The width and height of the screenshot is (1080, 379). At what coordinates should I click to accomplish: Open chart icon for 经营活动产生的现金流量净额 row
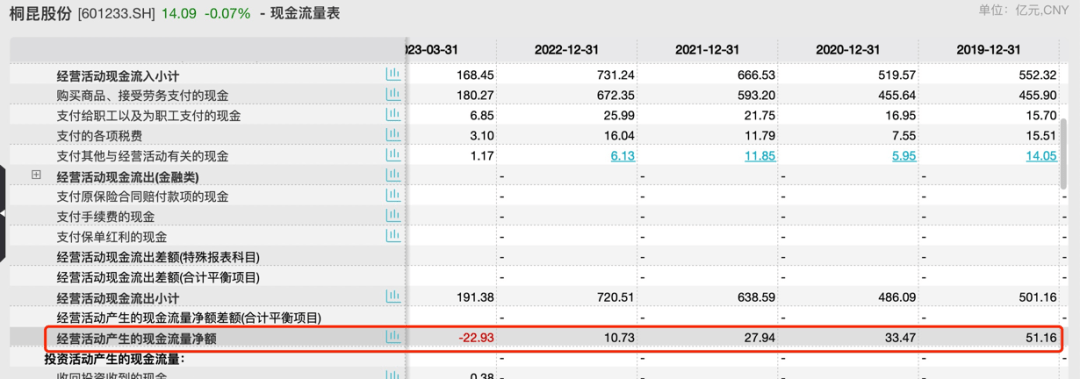coord(393,338)
